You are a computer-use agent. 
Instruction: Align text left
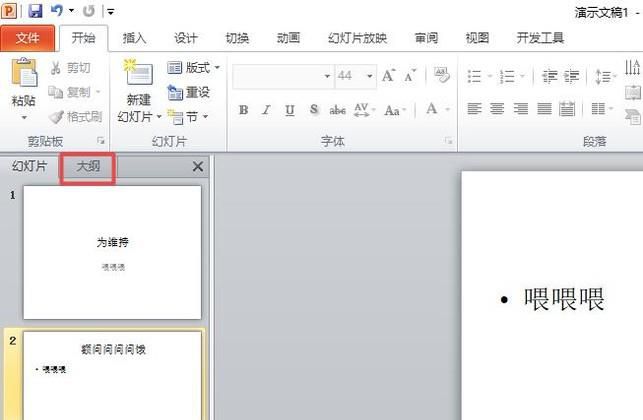[x=474, y=109]
